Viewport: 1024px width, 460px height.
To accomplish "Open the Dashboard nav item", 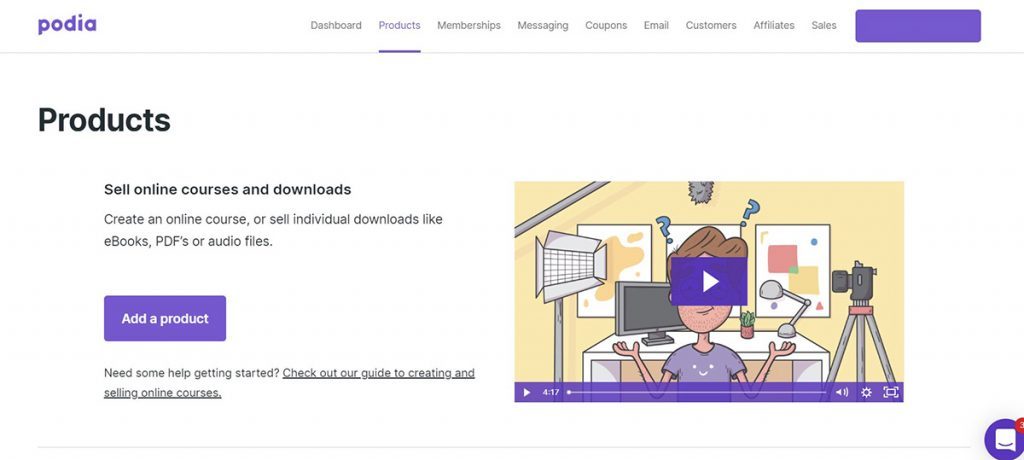I will pyautogui.click(x=336, y=26).
